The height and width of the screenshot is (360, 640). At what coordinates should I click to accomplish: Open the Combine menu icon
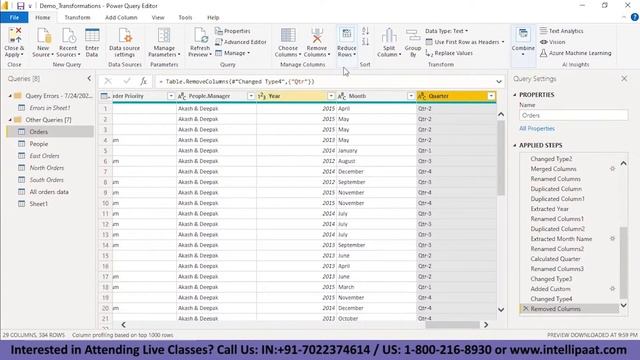[523, 36]
